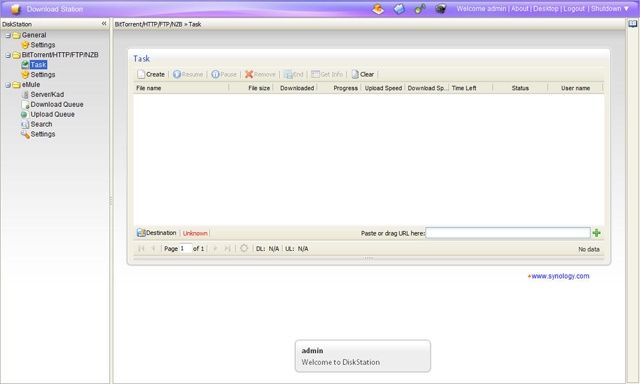Open Settings under General

tap(43, 45)
